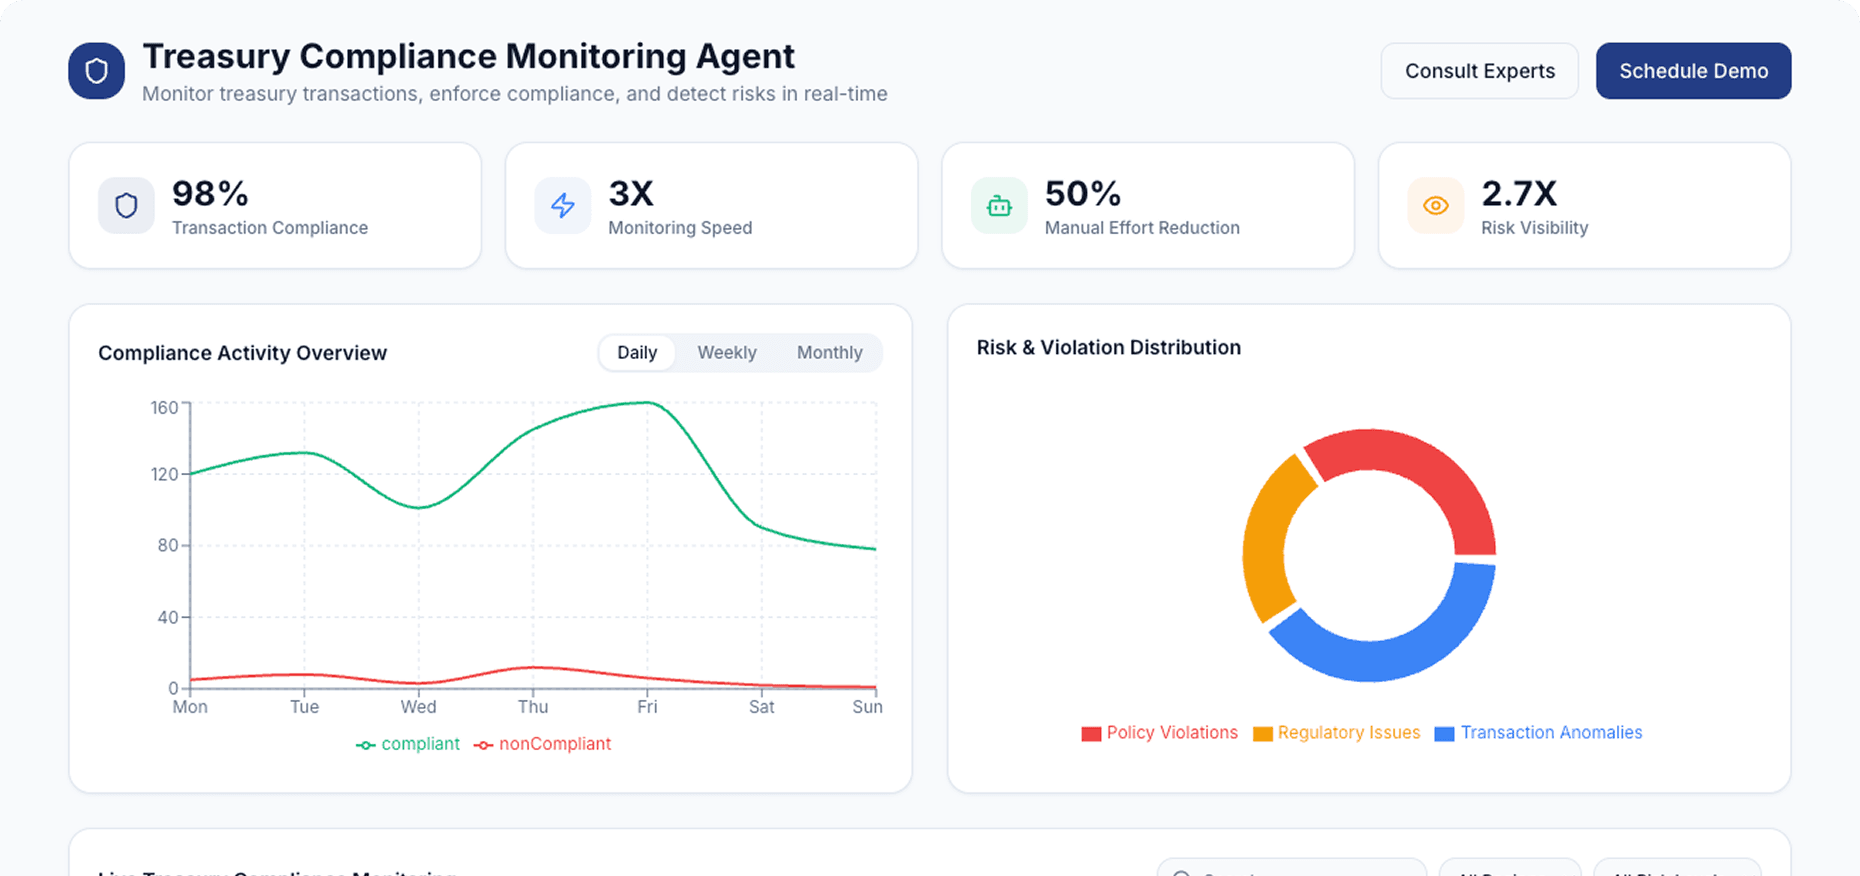
Task: Click the Treasury Compliance Monitoring Agent title
Action: click(468, 56)
